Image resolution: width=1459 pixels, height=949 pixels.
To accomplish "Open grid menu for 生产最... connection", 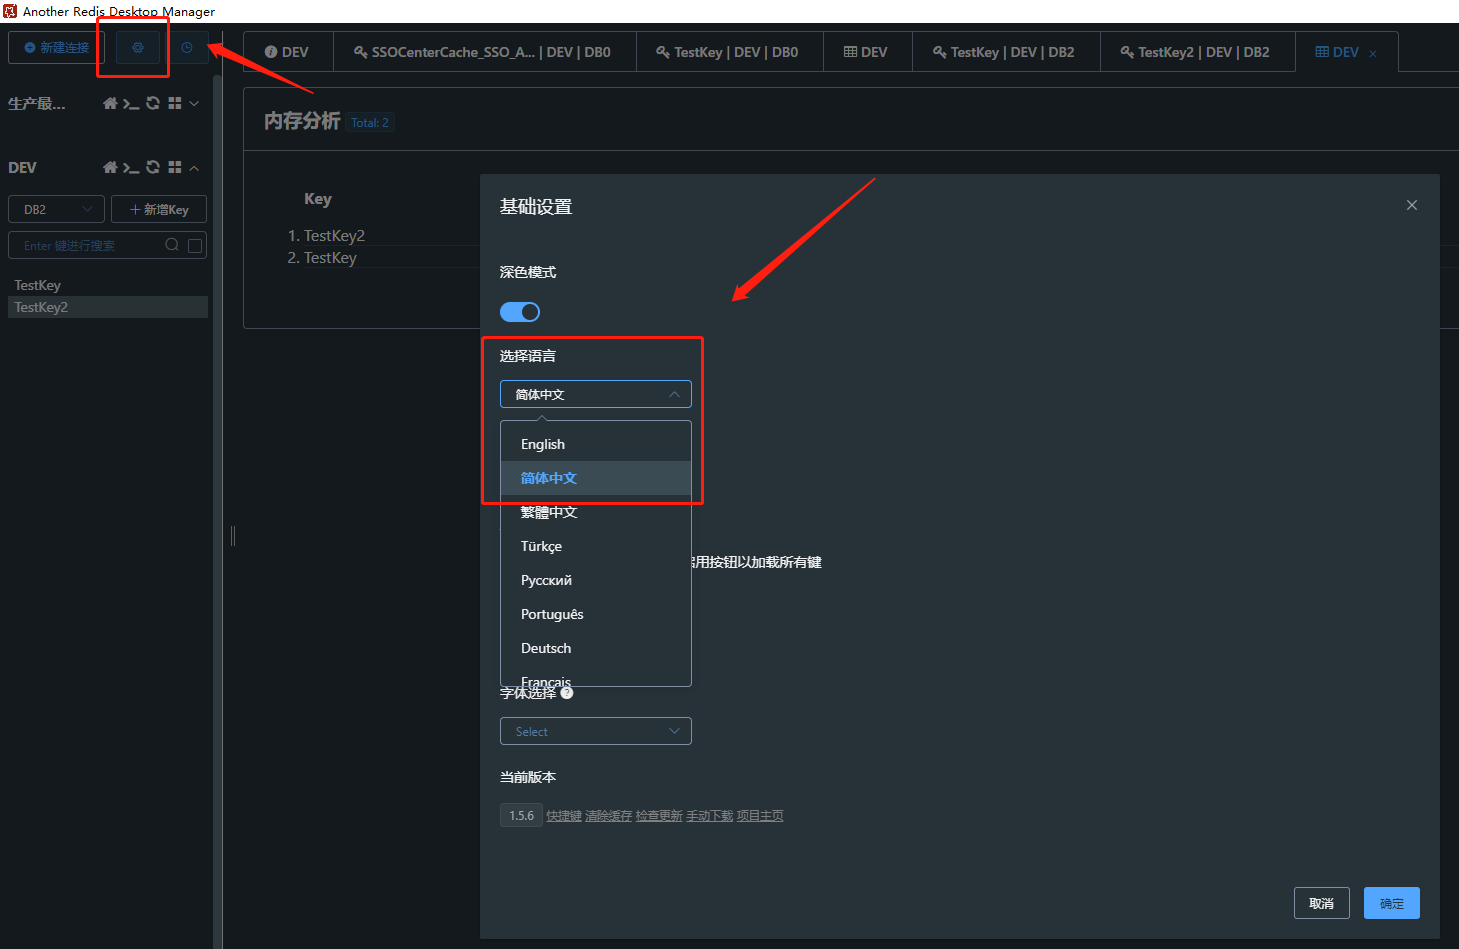I will 175,103.
